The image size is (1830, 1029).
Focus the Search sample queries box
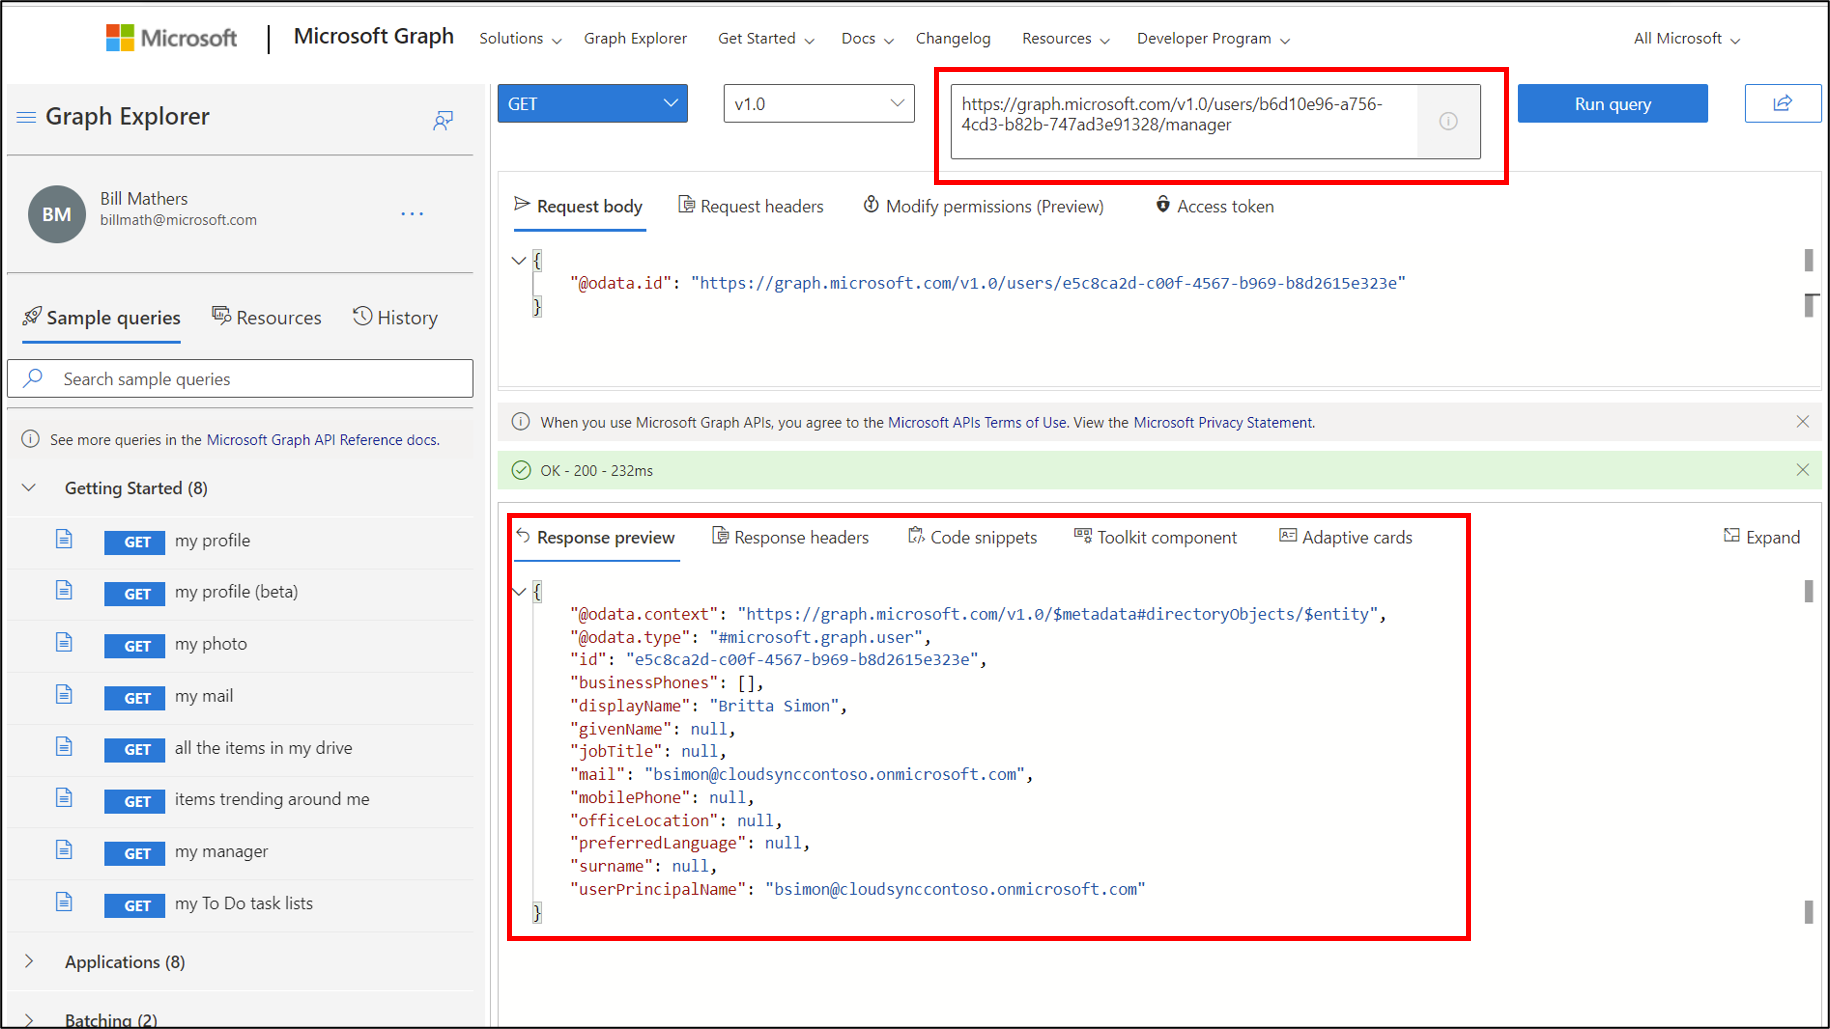point(240,378)
